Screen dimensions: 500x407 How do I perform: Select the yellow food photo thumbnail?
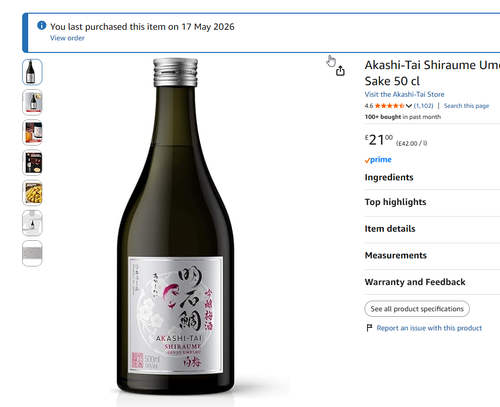coord(32,193)
